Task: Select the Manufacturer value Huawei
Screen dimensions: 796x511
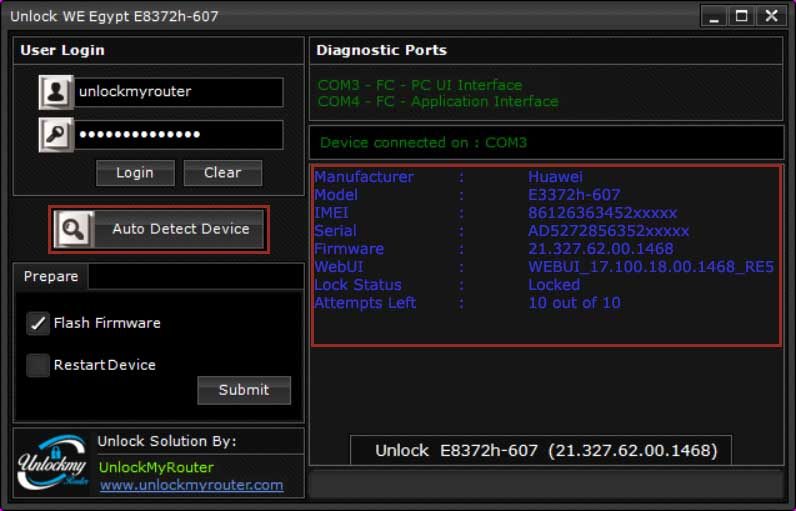Action: click(x=555, y=177)
